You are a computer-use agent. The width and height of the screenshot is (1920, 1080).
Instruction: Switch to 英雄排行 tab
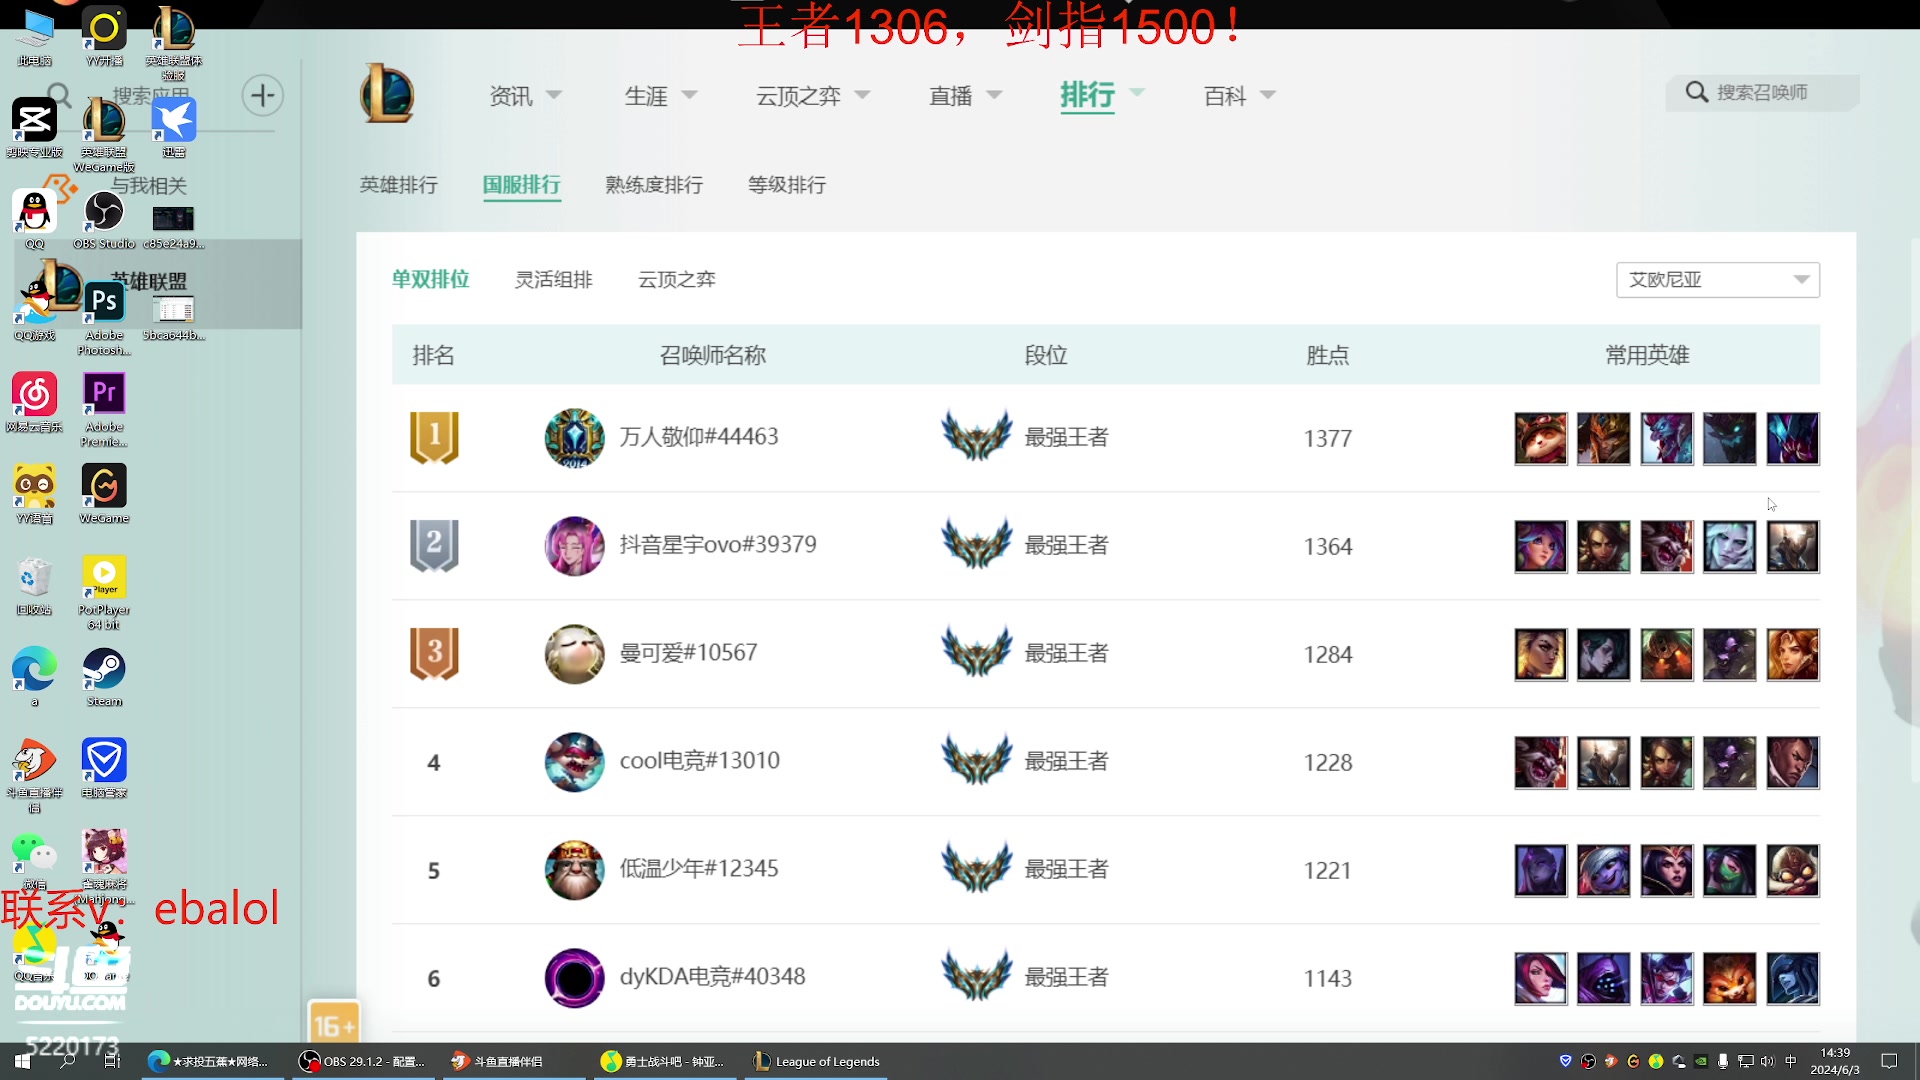pyautogui.click(x=398, y=185)
